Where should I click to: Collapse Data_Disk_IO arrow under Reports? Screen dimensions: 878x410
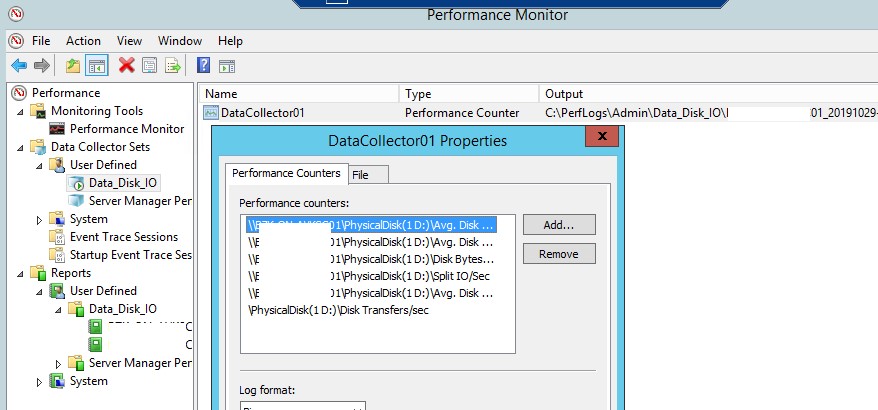click(58, 310)
